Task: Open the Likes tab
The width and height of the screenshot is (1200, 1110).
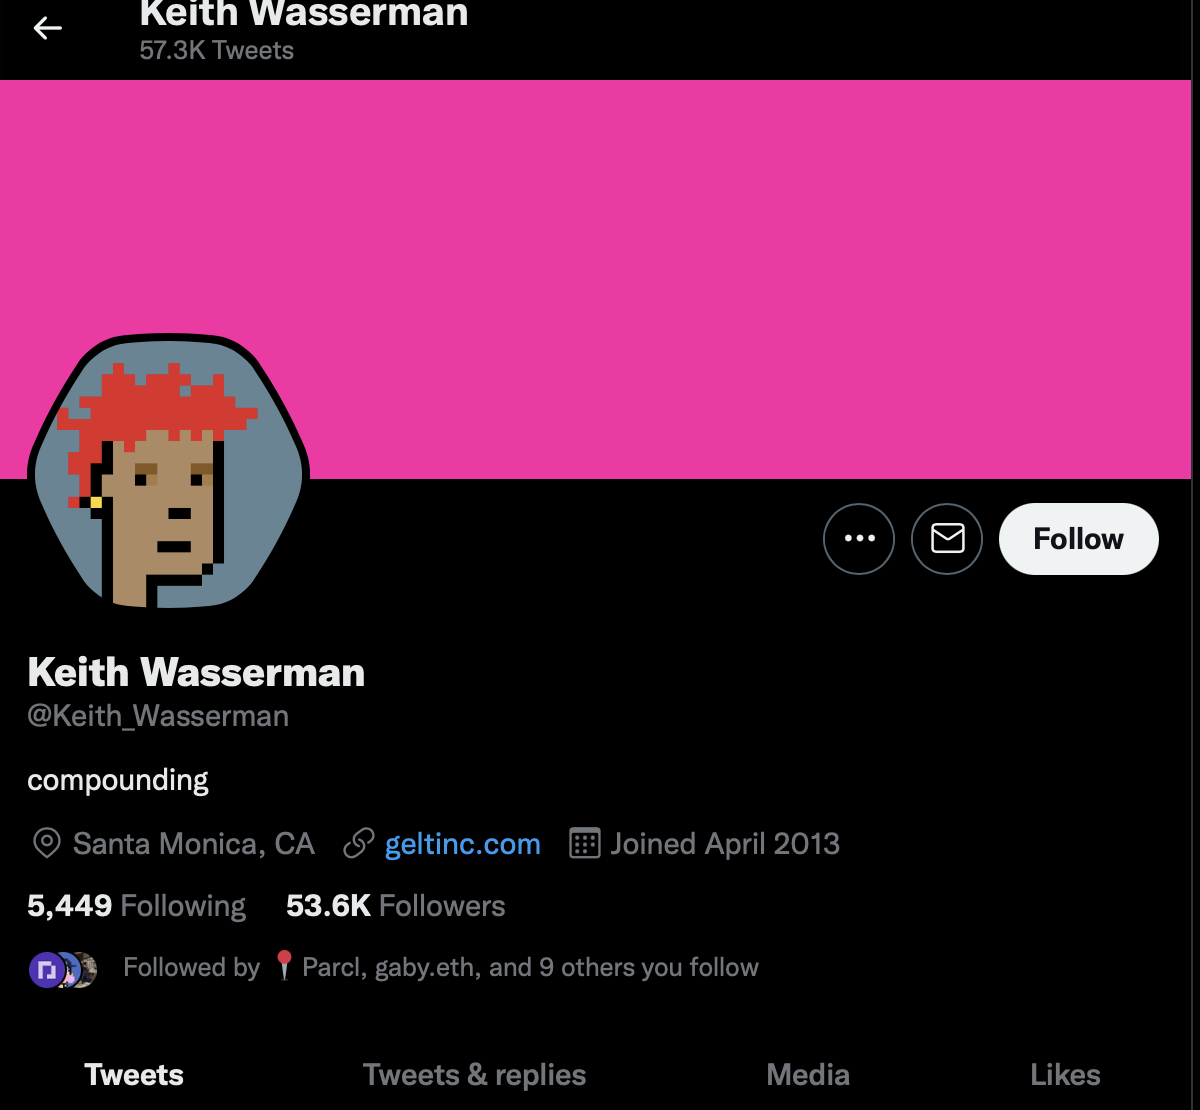Action: pos(1065,1075)
